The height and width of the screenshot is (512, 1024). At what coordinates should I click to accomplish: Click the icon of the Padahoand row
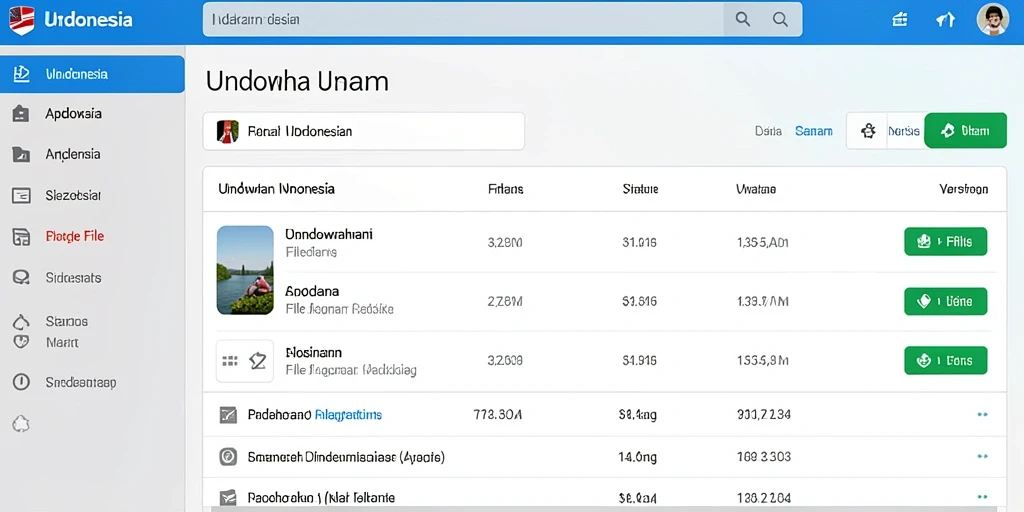tap(228, 415)
